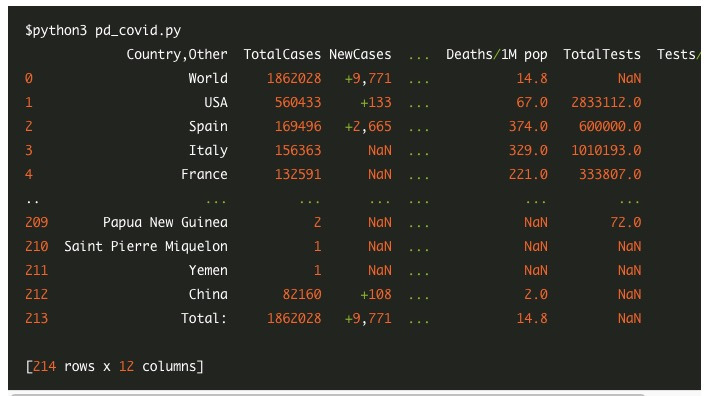Click the TotalCases value 132591
708x396 pixels.
pos(298,174)
